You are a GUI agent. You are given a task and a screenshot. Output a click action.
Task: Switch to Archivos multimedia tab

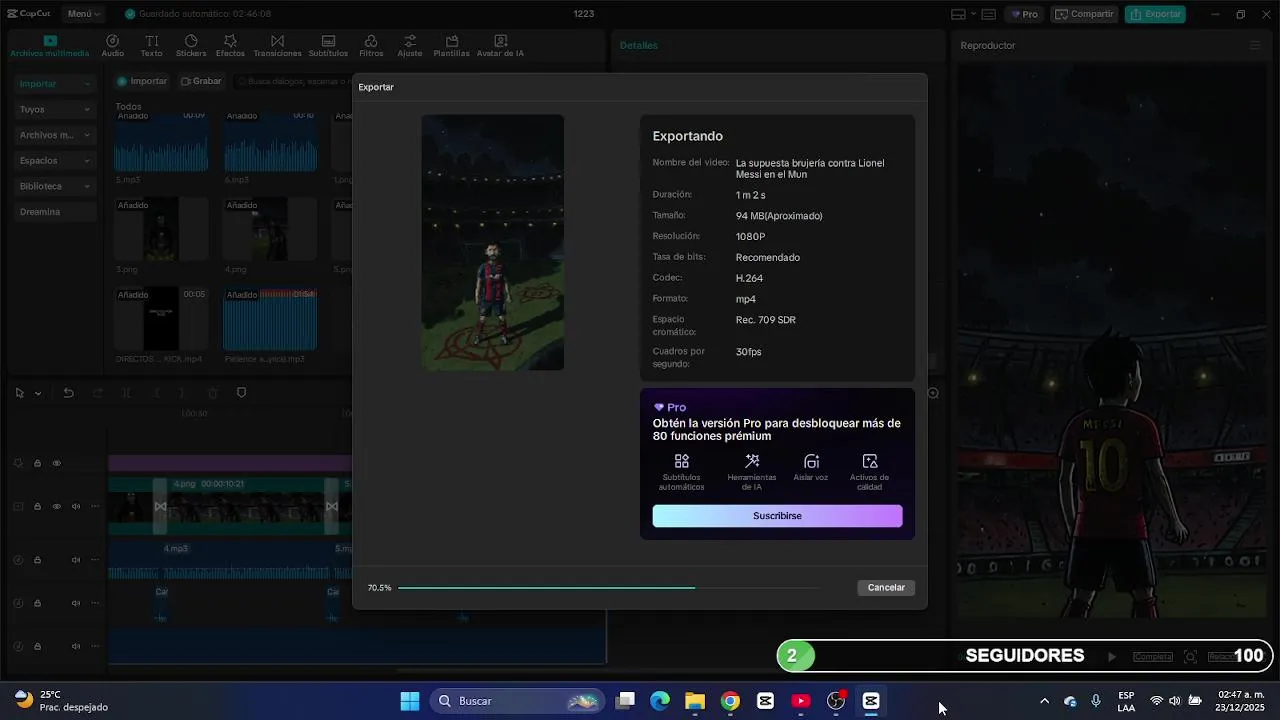[50, 46]
